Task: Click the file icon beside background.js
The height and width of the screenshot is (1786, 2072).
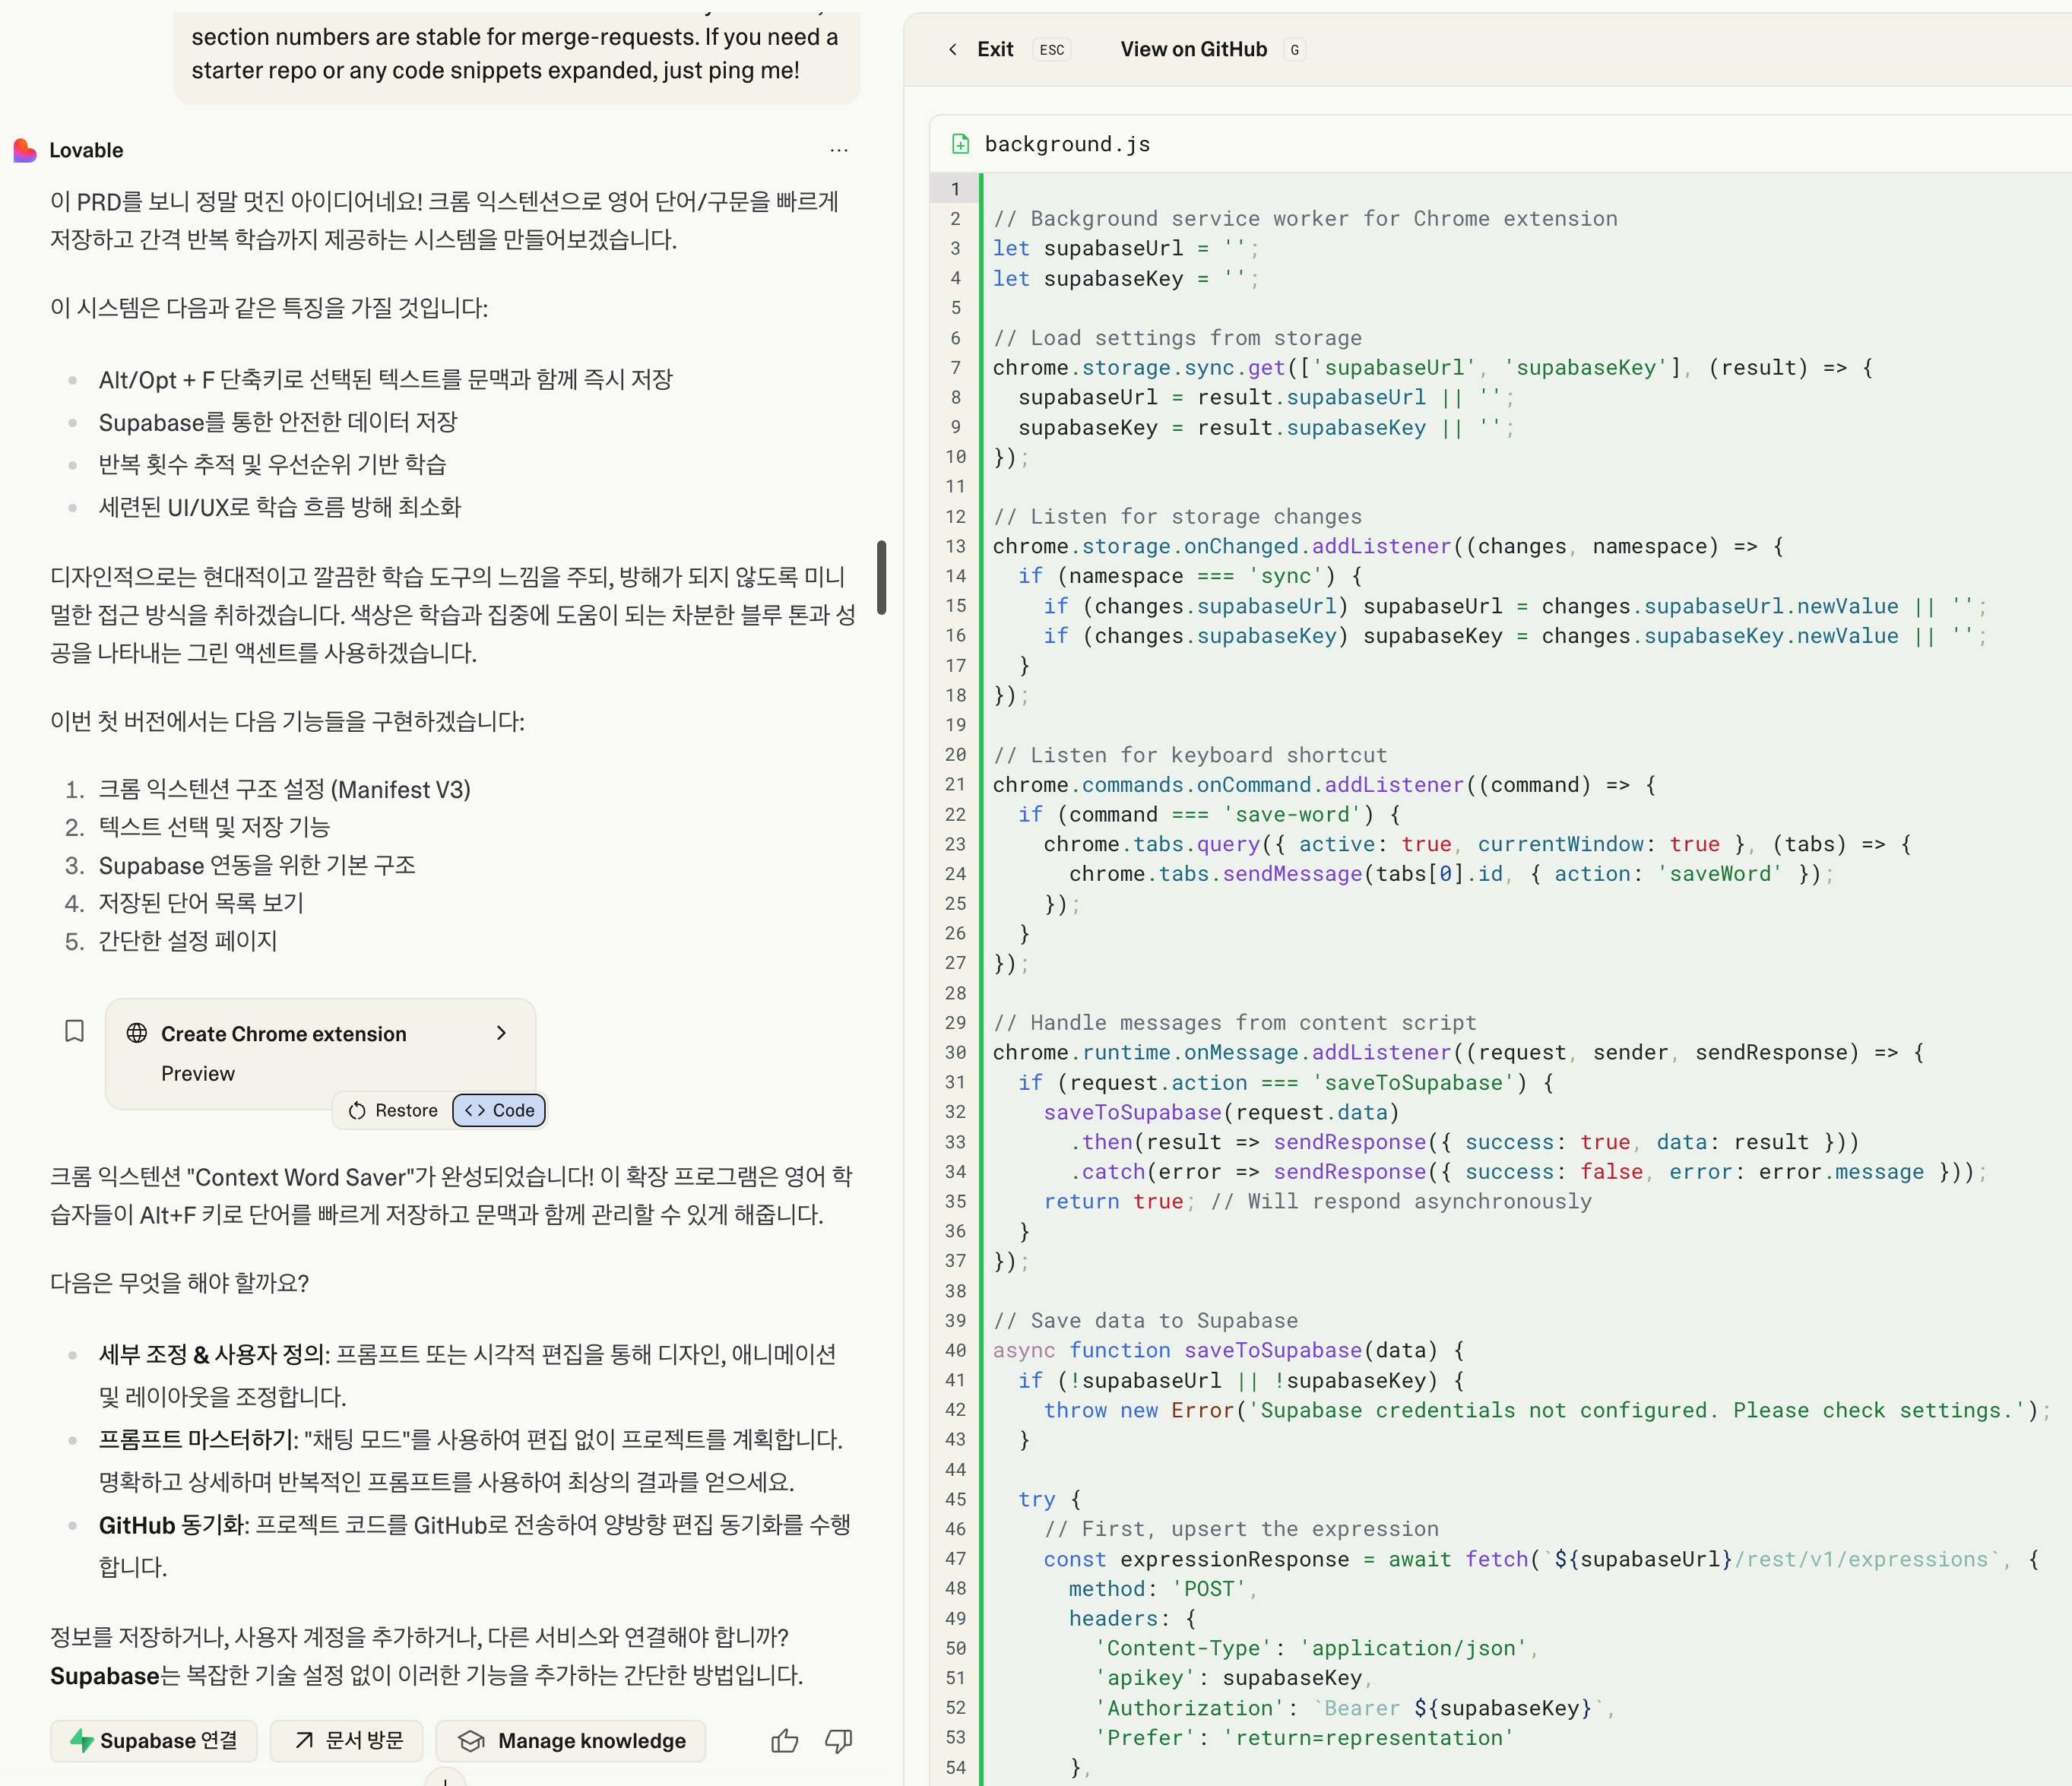Action: [960, 144]
